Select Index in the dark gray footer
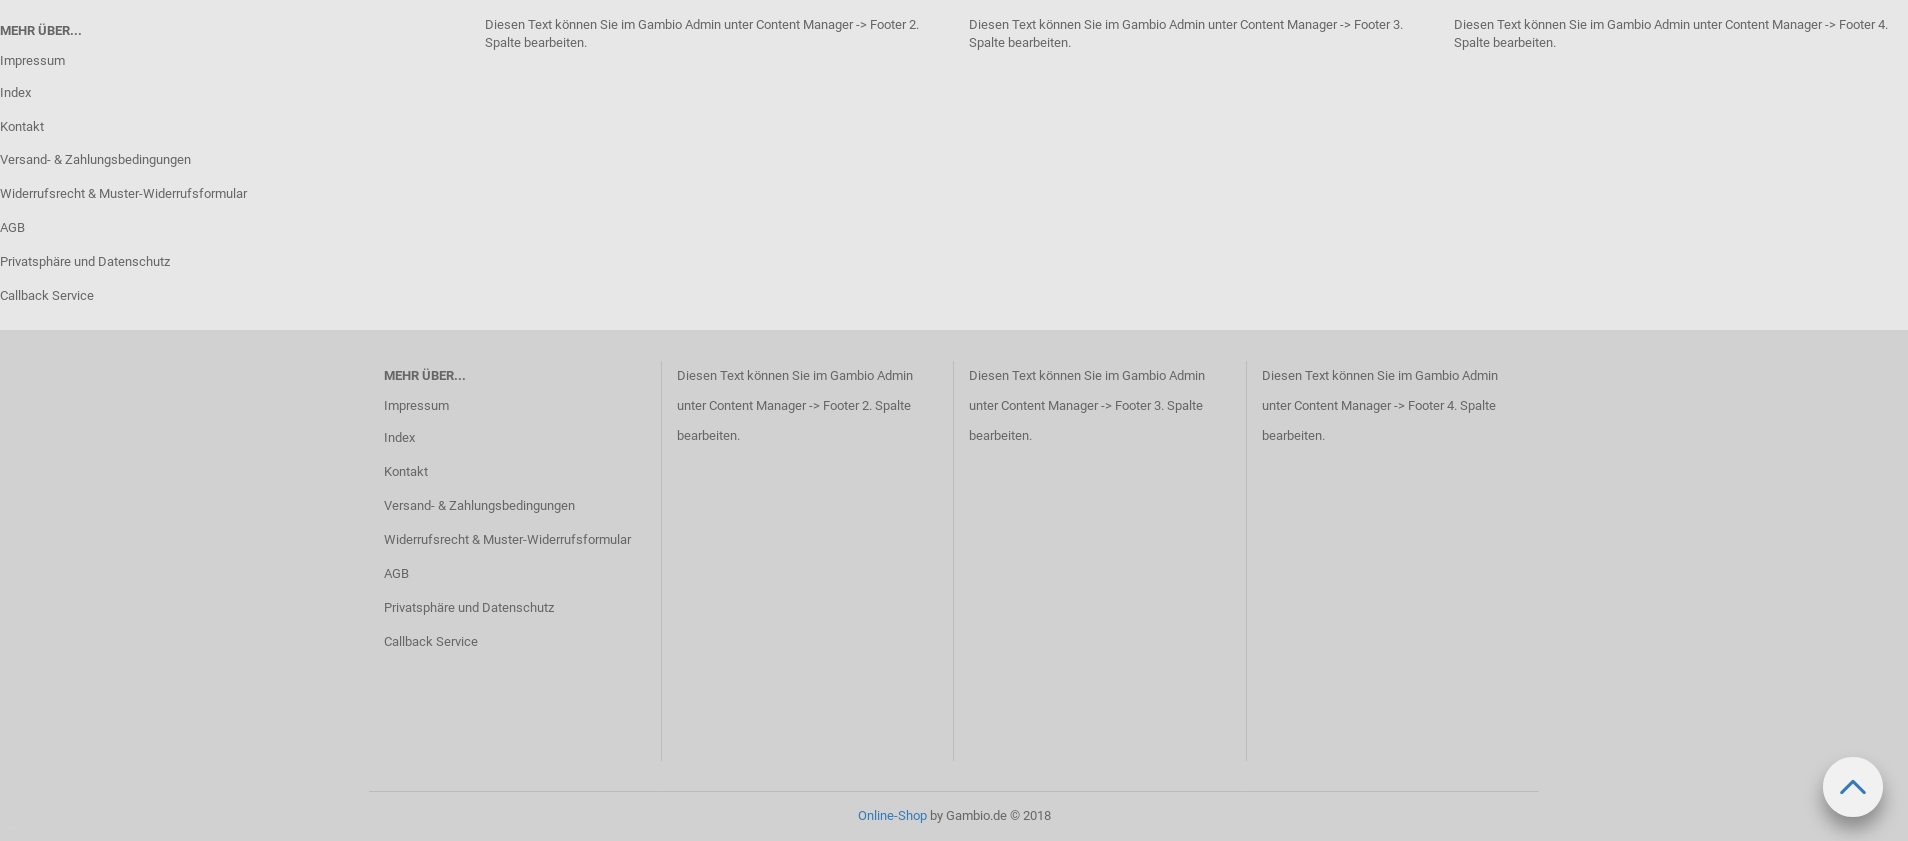The image size is (1908, 841). point(399,437)
